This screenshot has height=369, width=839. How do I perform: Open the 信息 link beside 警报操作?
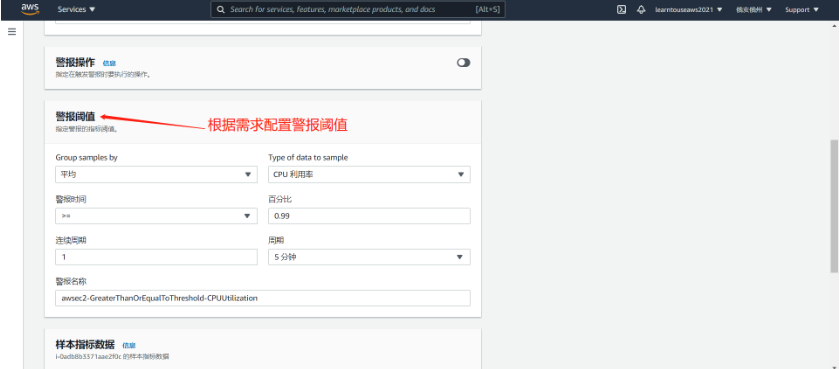click(x=109, y=63)
